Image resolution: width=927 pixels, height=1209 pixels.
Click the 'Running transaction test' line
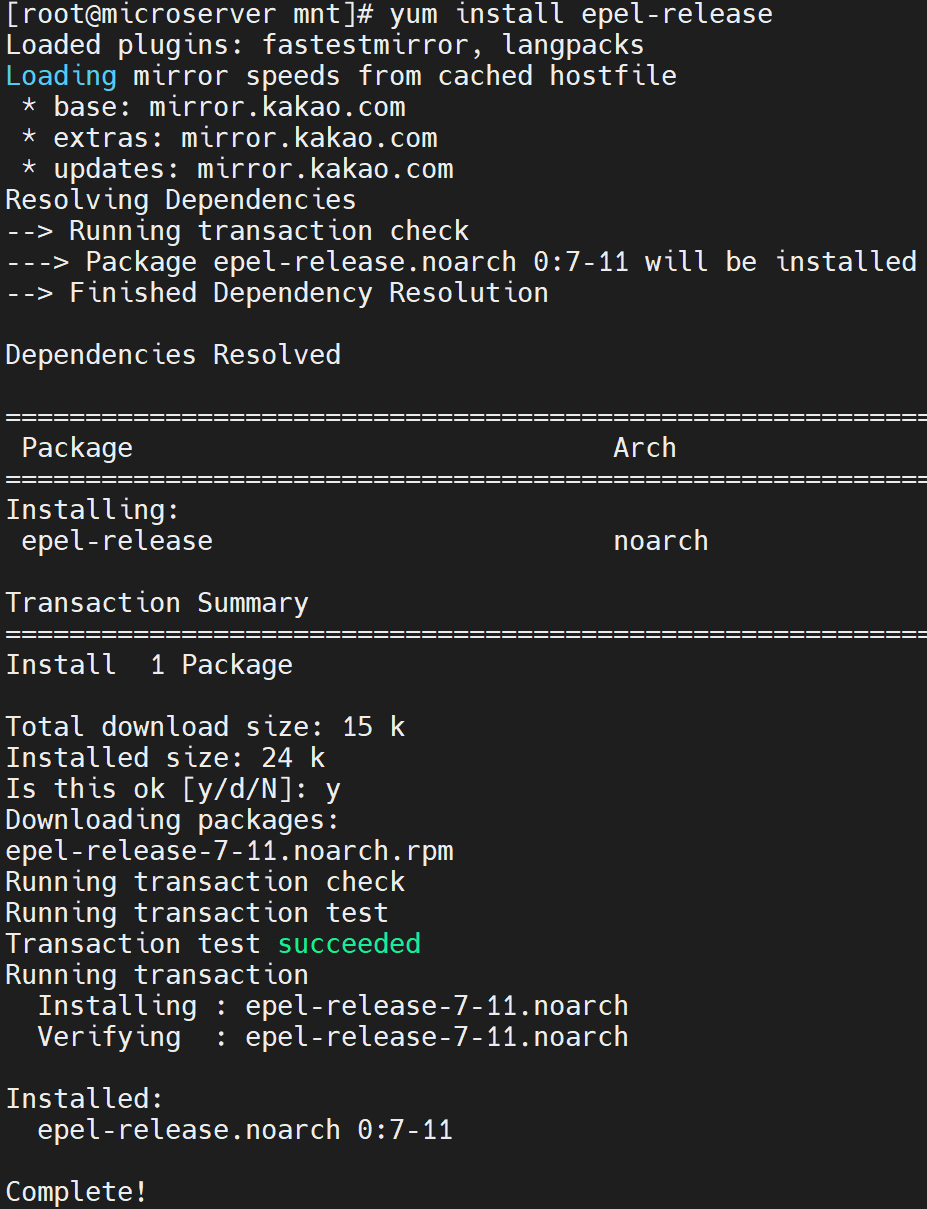(197, 913)
